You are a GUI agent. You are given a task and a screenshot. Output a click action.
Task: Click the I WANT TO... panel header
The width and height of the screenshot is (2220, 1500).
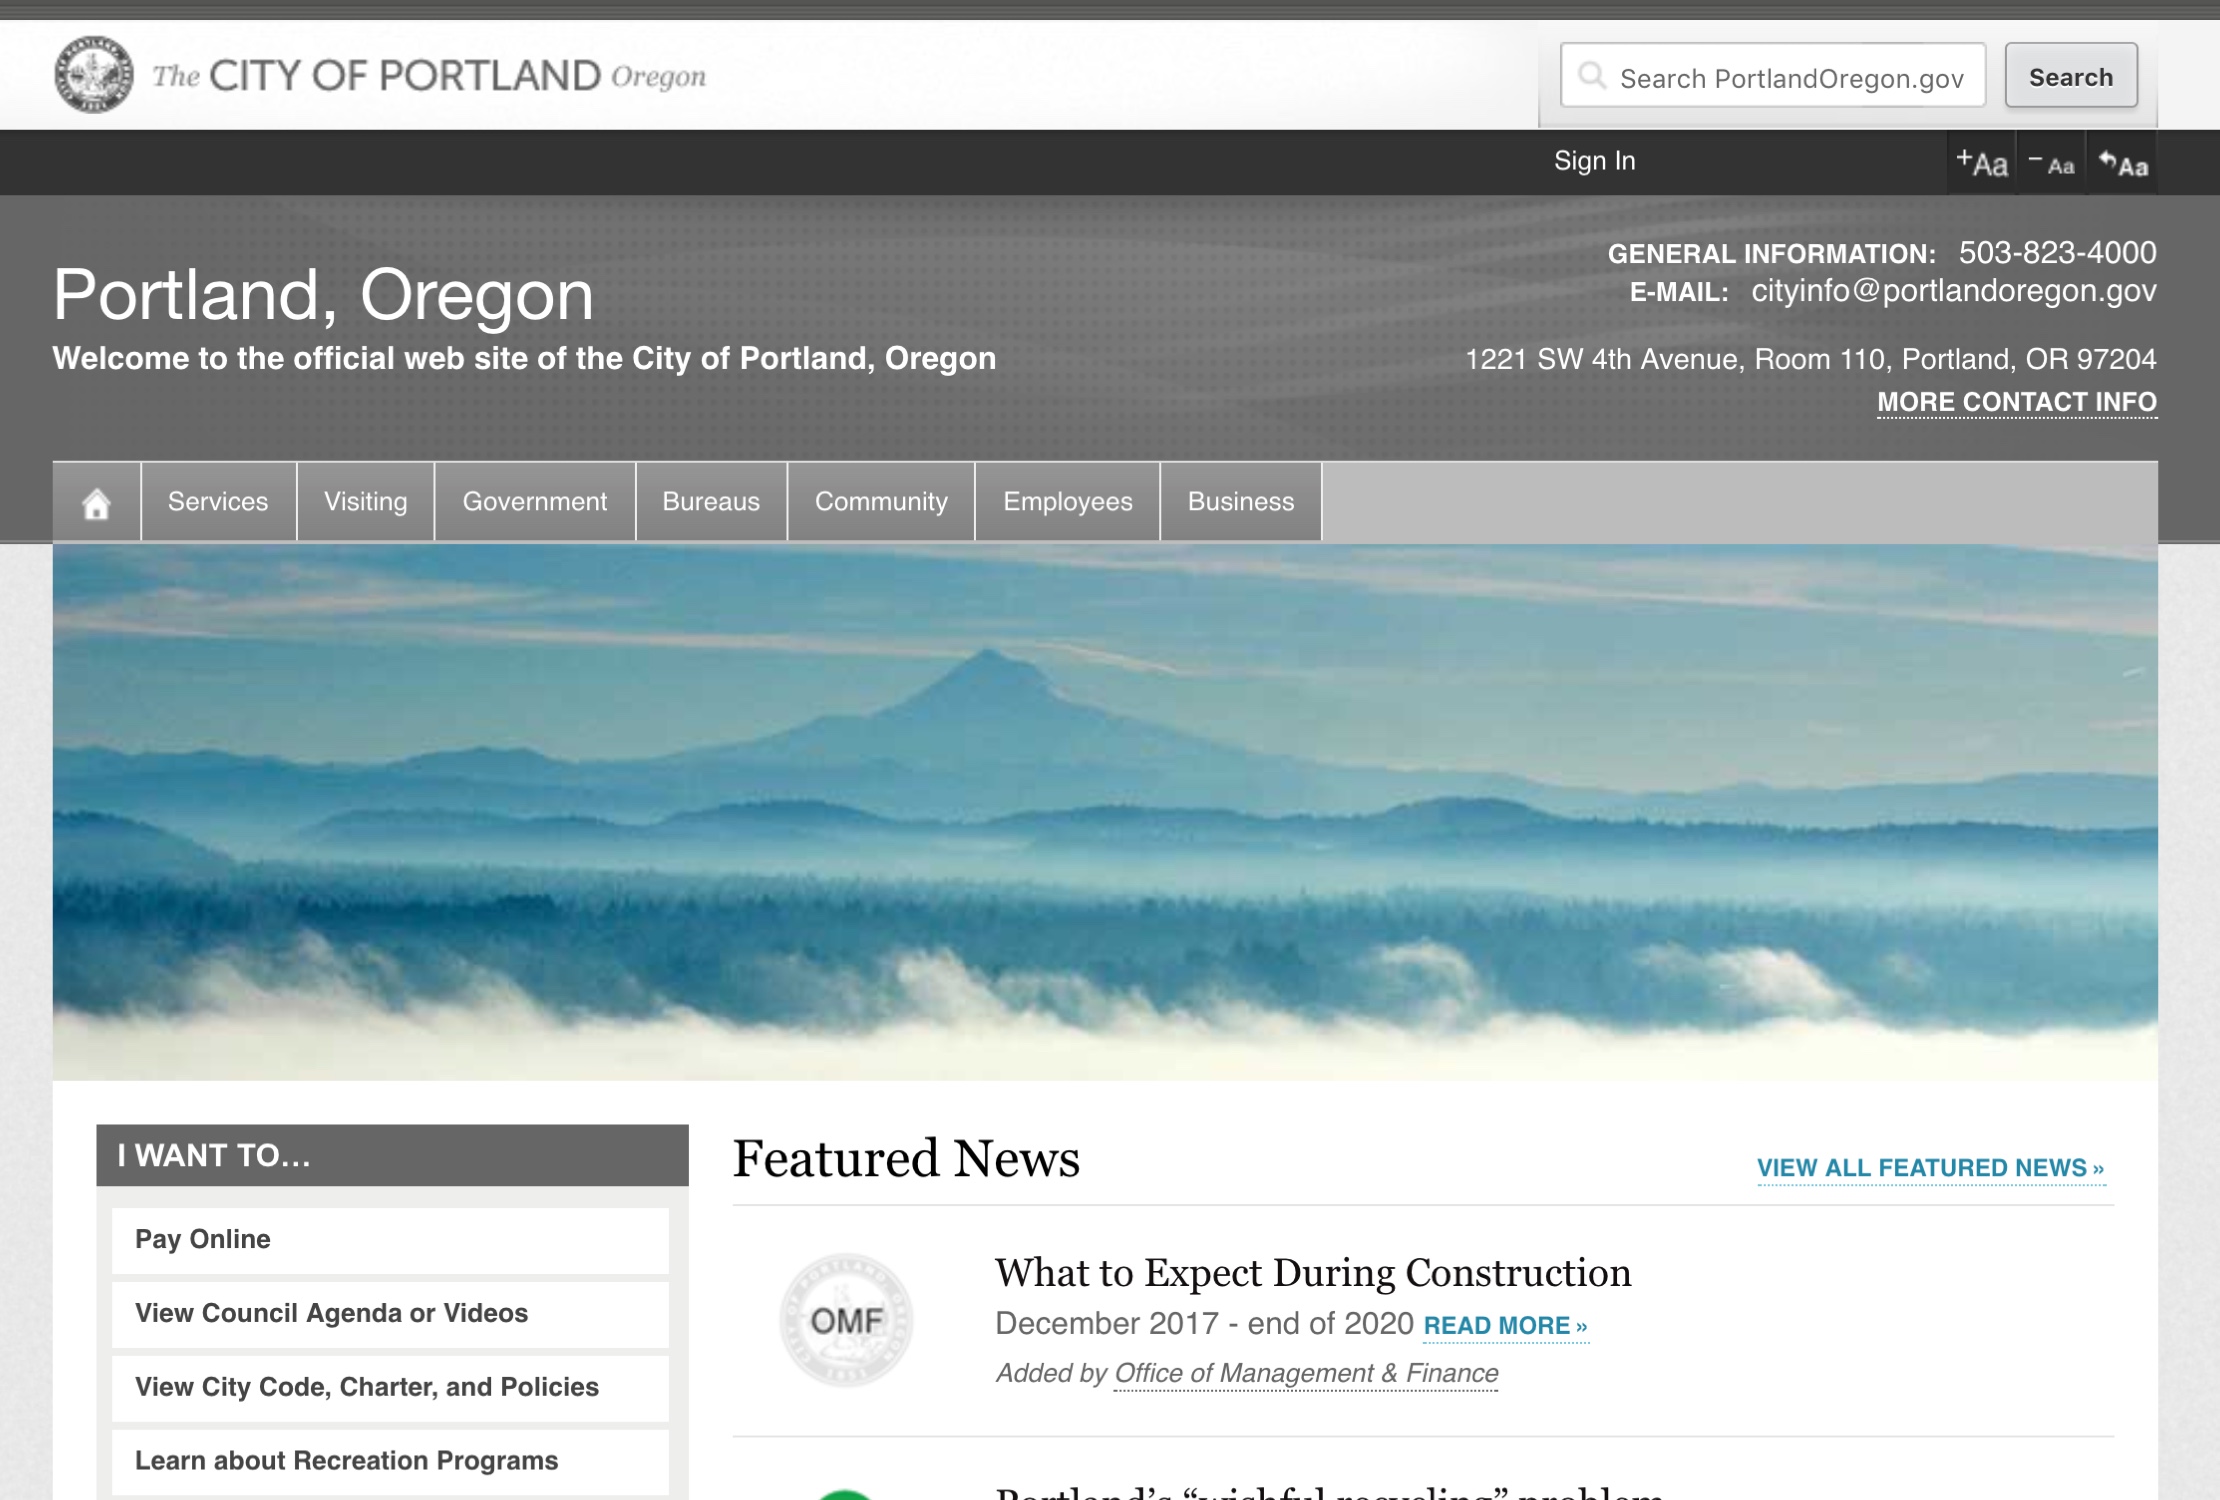pyautogui.click(x=392, y=1156)
